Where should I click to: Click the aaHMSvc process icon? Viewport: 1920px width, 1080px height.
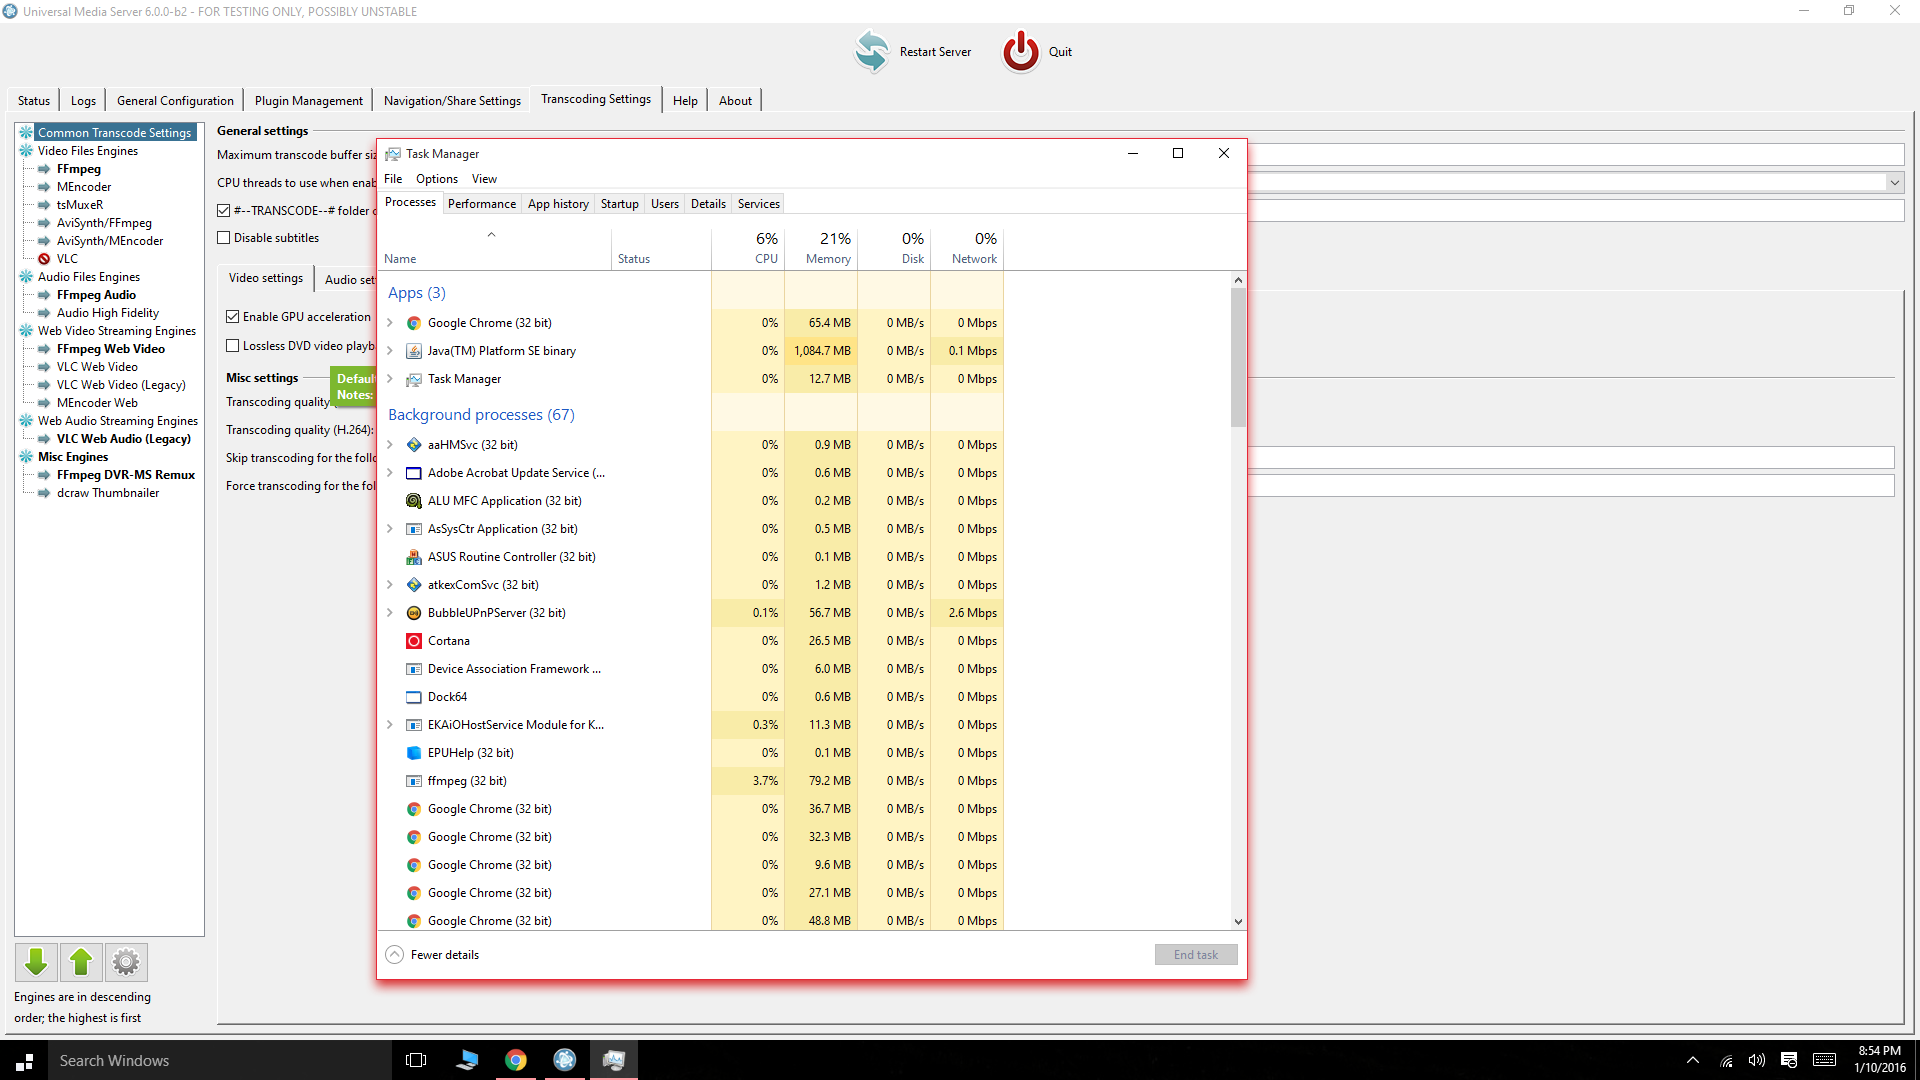[x=414, y=445]
